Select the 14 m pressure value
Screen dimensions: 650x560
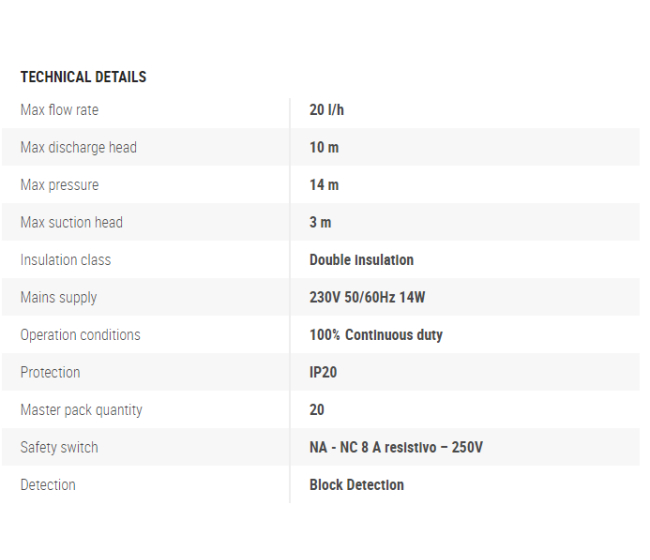click(x=324, y=185)
